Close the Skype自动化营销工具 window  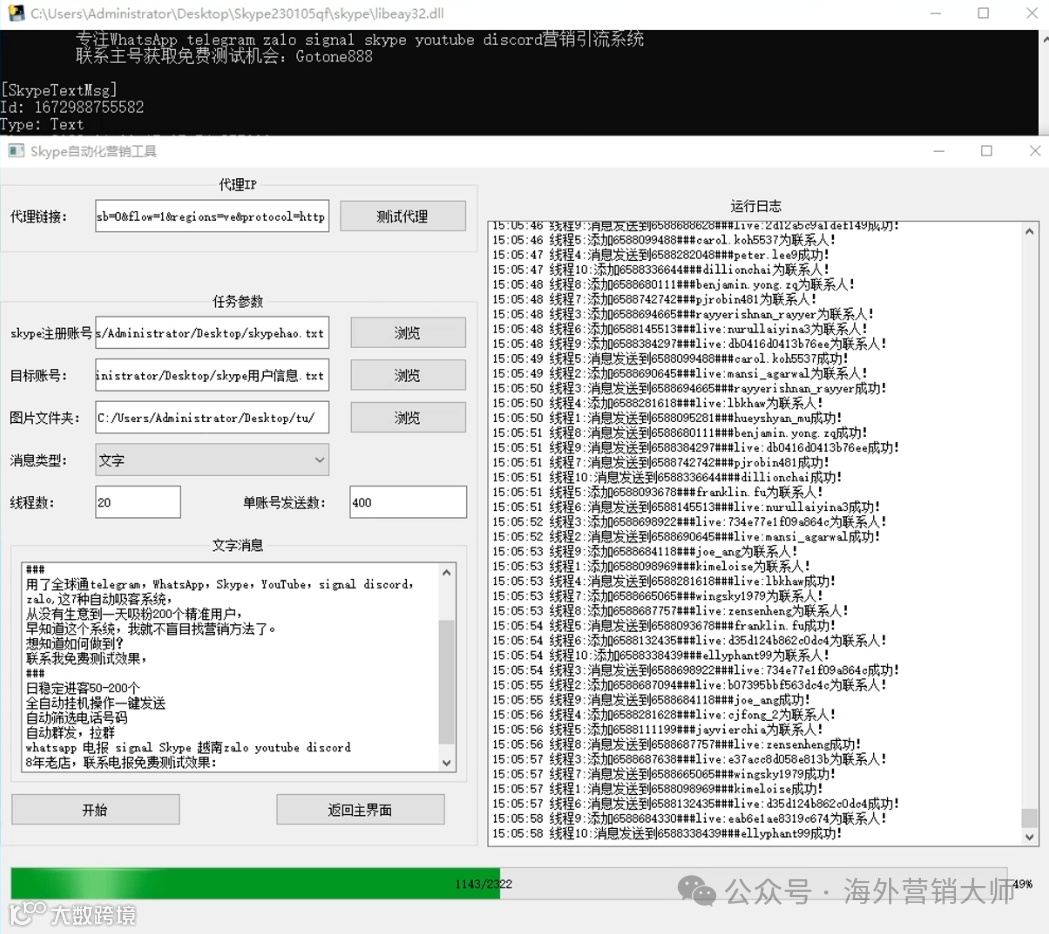[x=1034, y=151]
